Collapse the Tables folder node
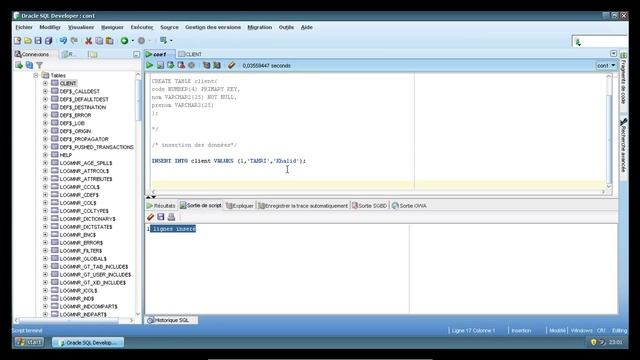This screenshot has width=640, height=360. pyautogui.click(x=36, y=76)
